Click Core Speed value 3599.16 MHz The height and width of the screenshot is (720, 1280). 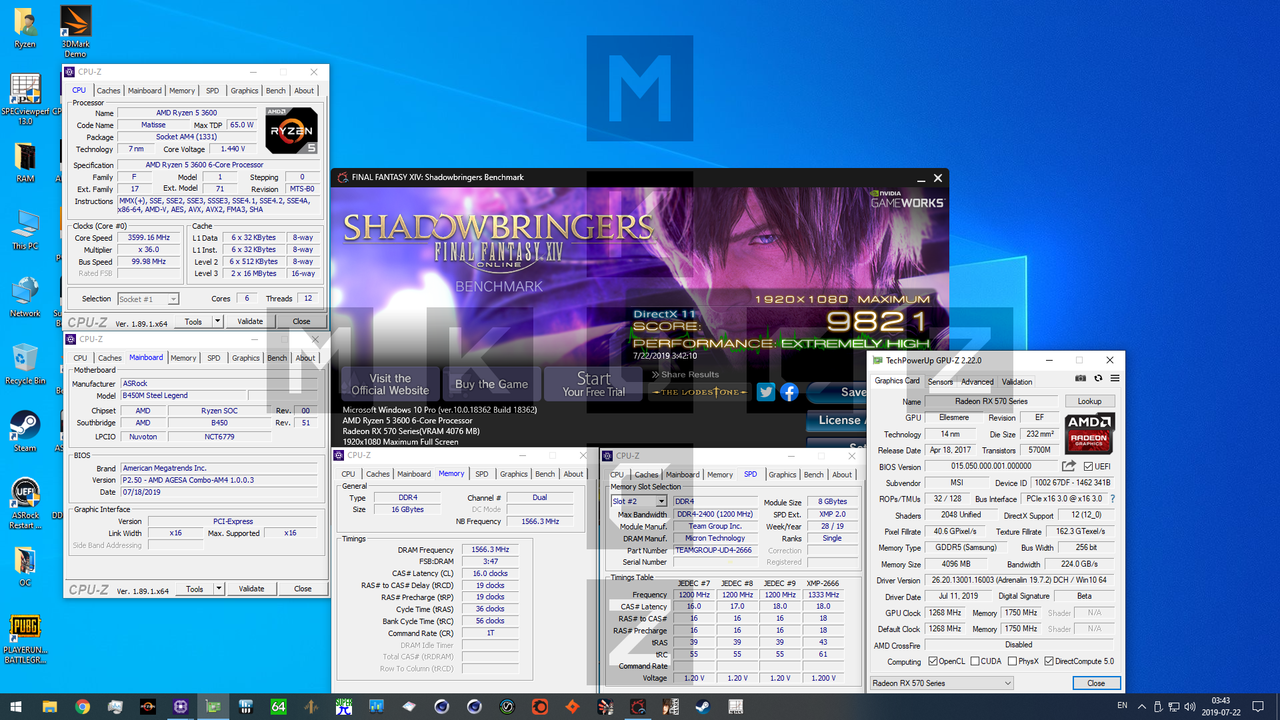(149, 238)
